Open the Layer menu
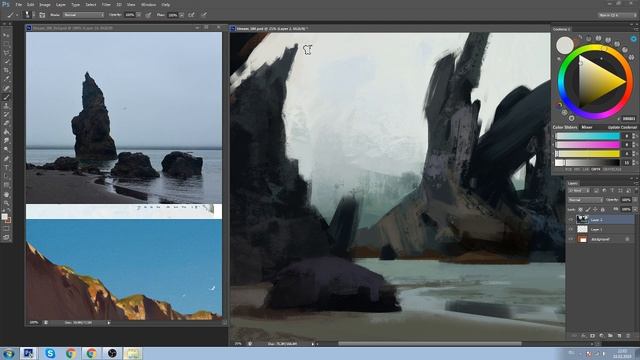This screenshot has height=360, width=640. point(61,4)
